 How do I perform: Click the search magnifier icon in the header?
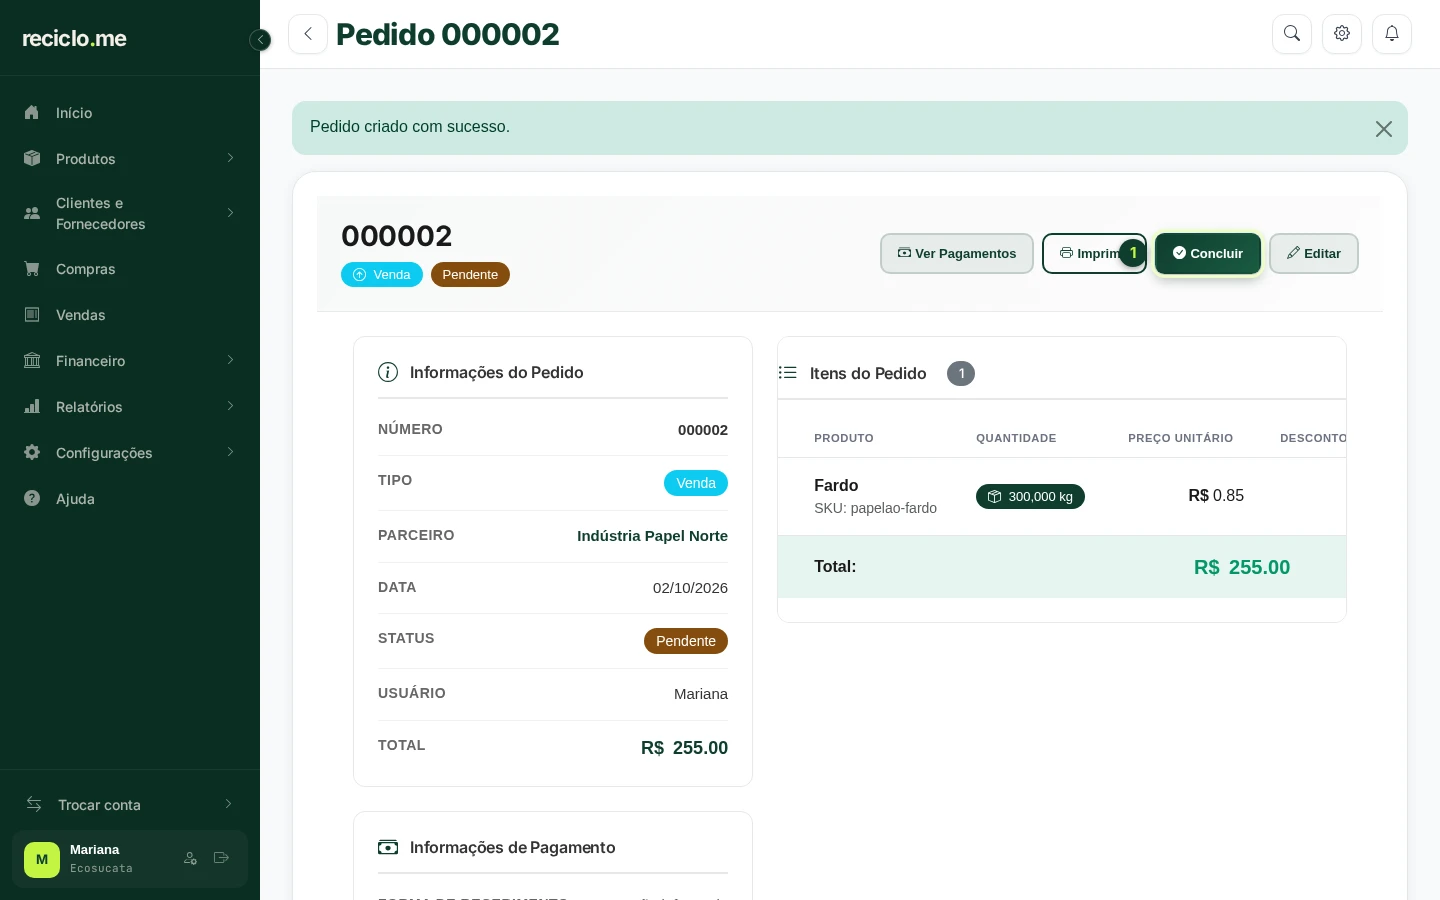(x=1292, y=34)
